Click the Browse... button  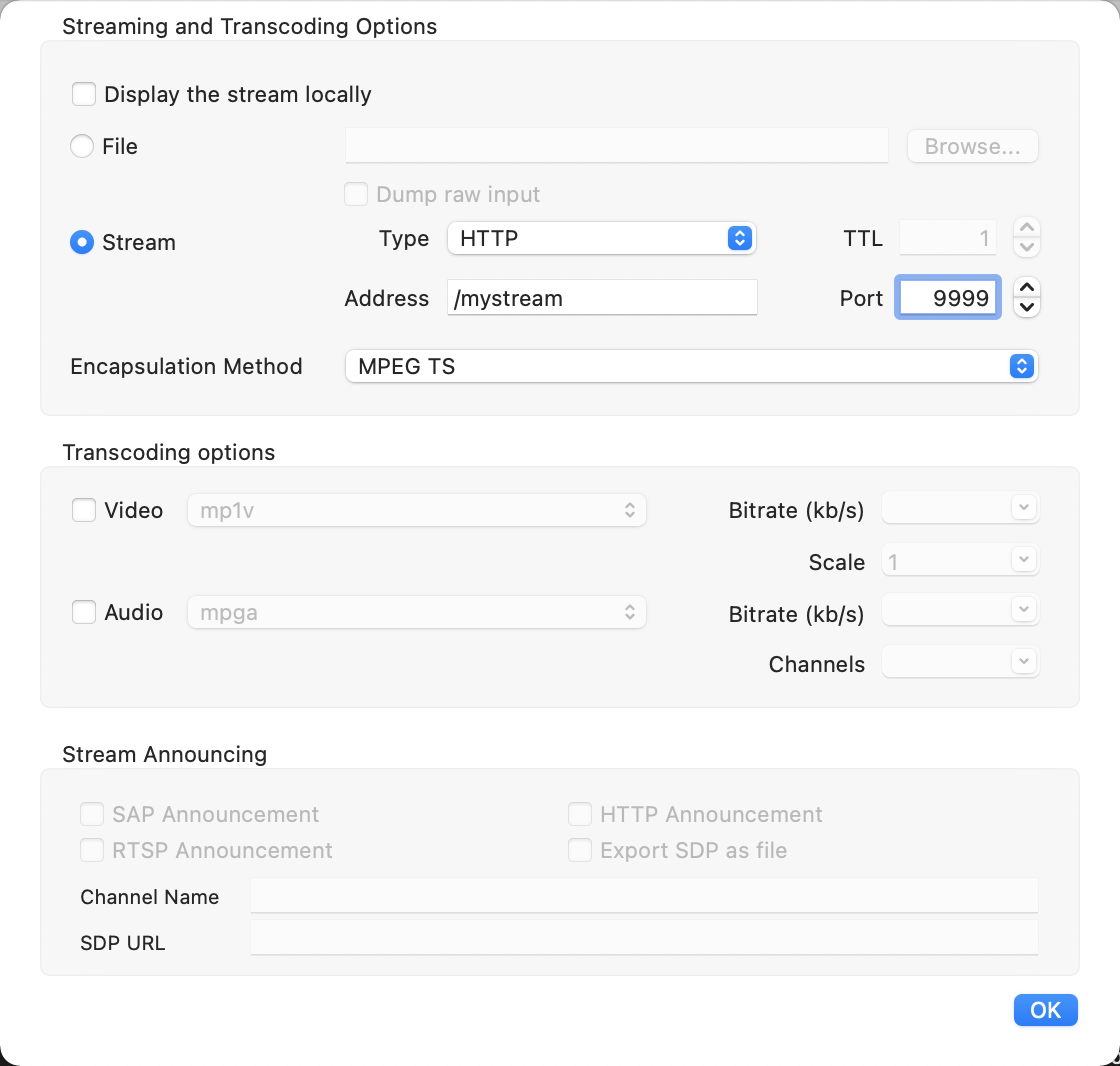pyautogui.click(x=972, y=147)
